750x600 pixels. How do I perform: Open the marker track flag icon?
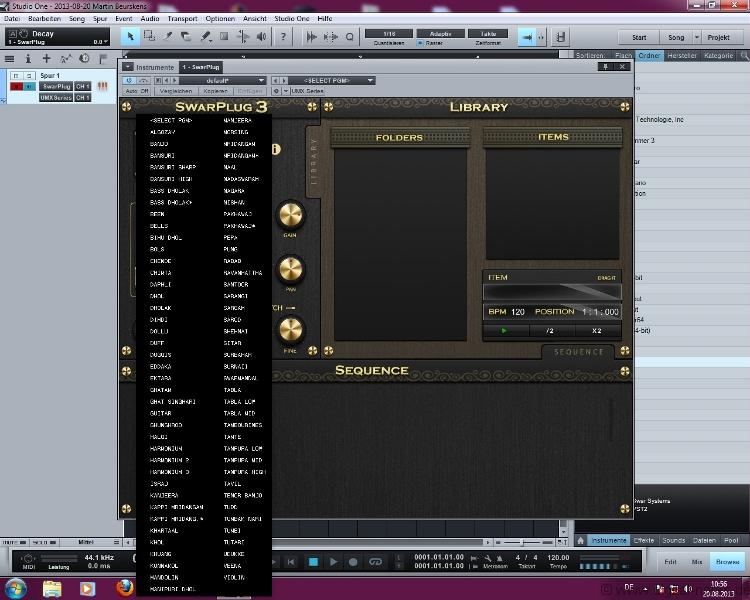(102, 59)
